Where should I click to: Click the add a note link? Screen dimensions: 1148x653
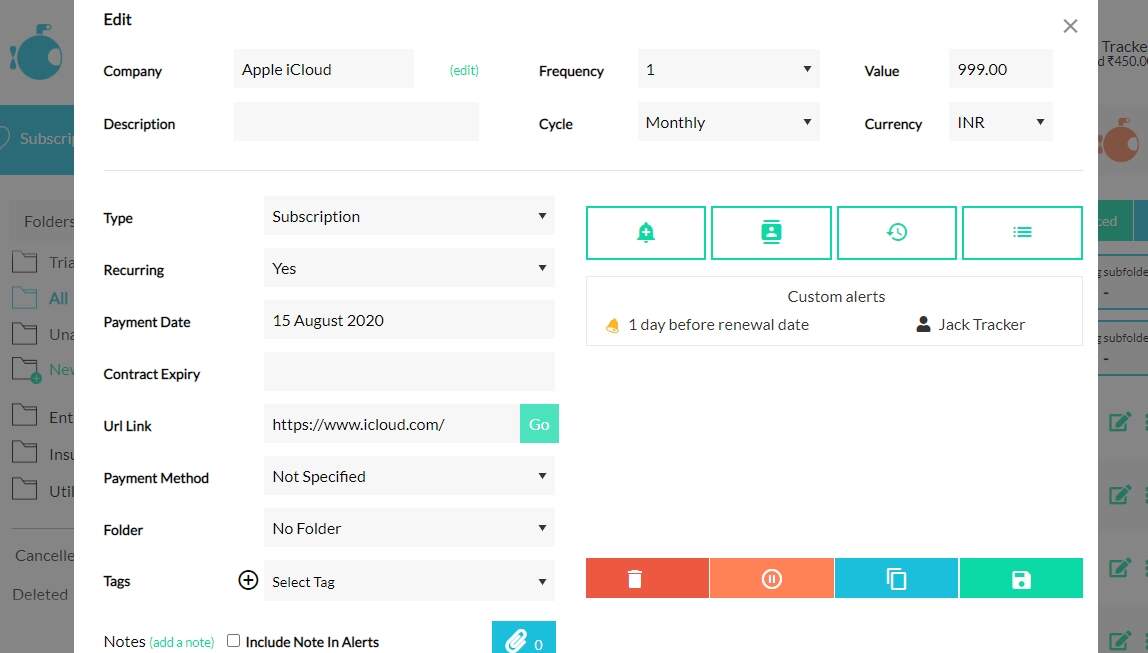coord(182,642)
